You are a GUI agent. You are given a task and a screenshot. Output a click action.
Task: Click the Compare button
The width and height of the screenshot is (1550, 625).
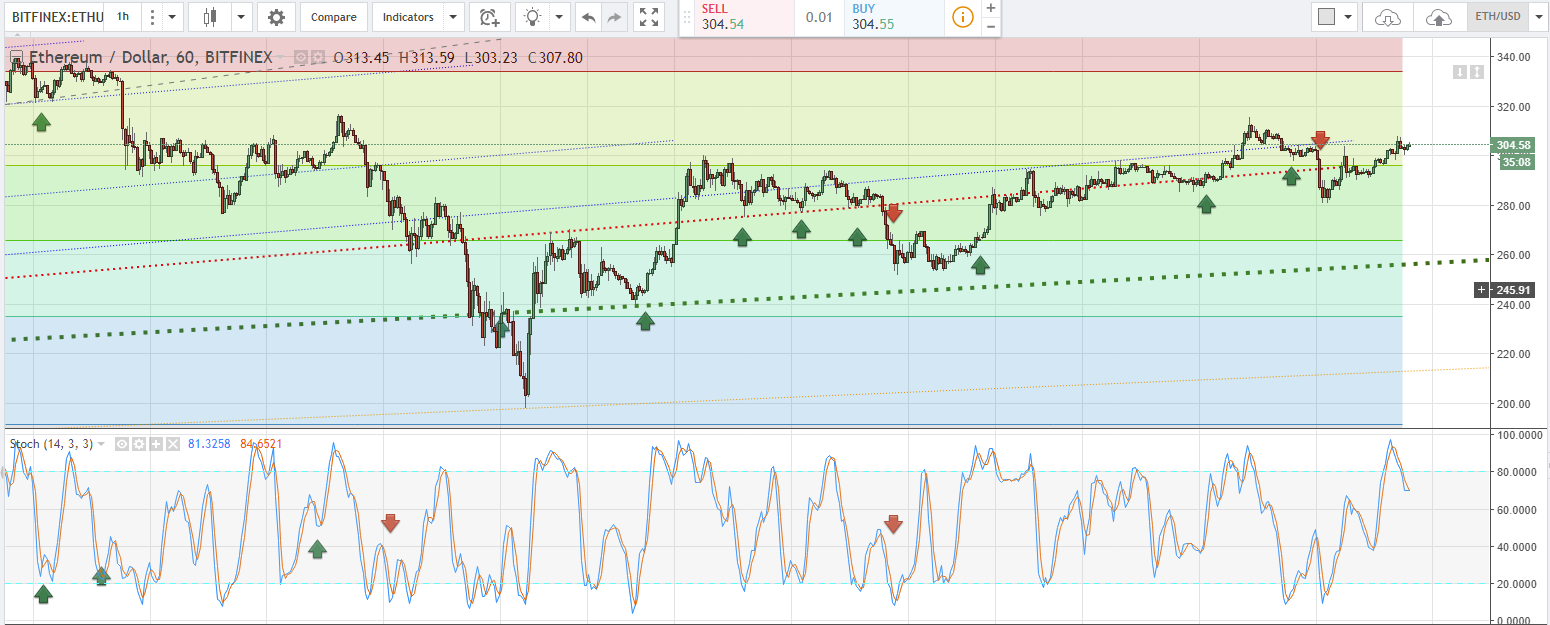pyautogui.click(x=333, y=17)
